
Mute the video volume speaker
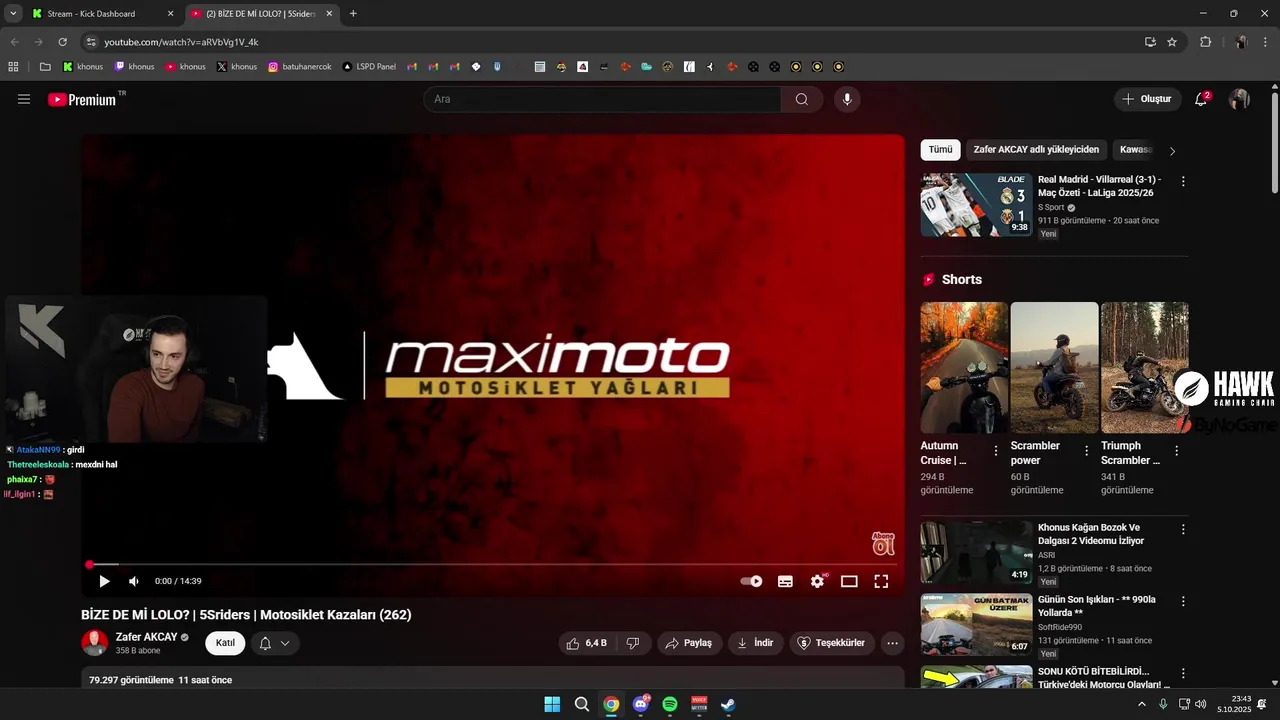[x=134, y=581]
